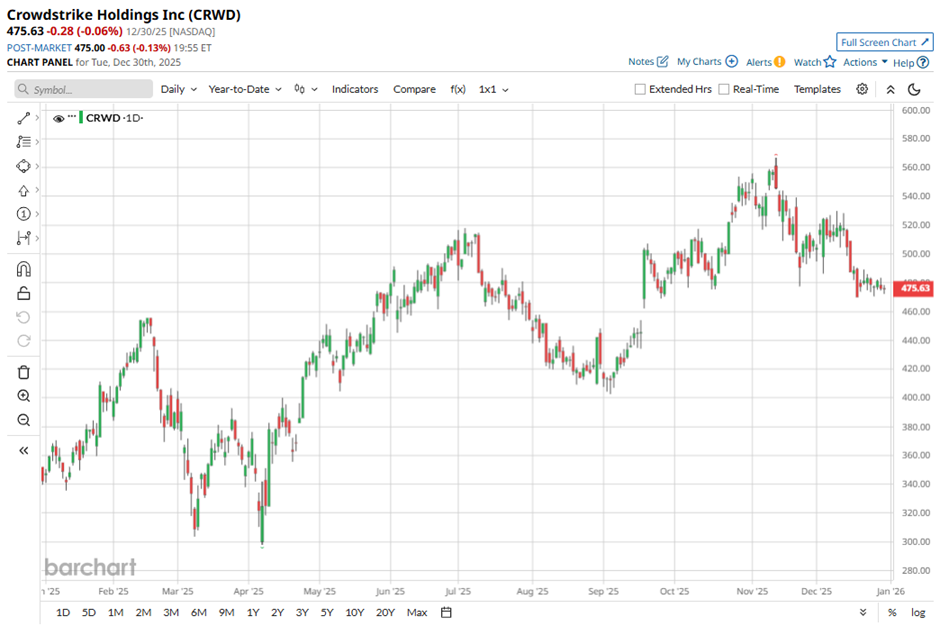Toggle log scale button

tap(918, 612)
